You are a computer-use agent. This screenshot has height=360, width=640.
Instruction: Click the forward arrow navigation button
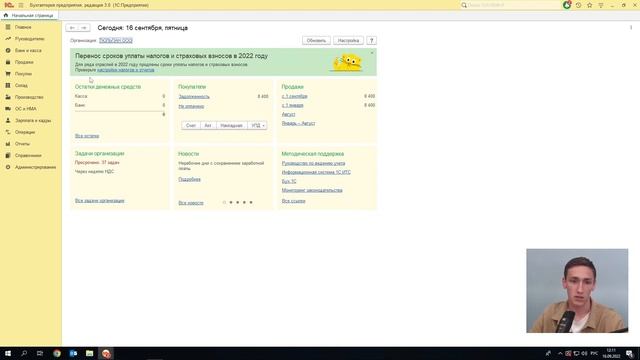(x=84, y=28)
